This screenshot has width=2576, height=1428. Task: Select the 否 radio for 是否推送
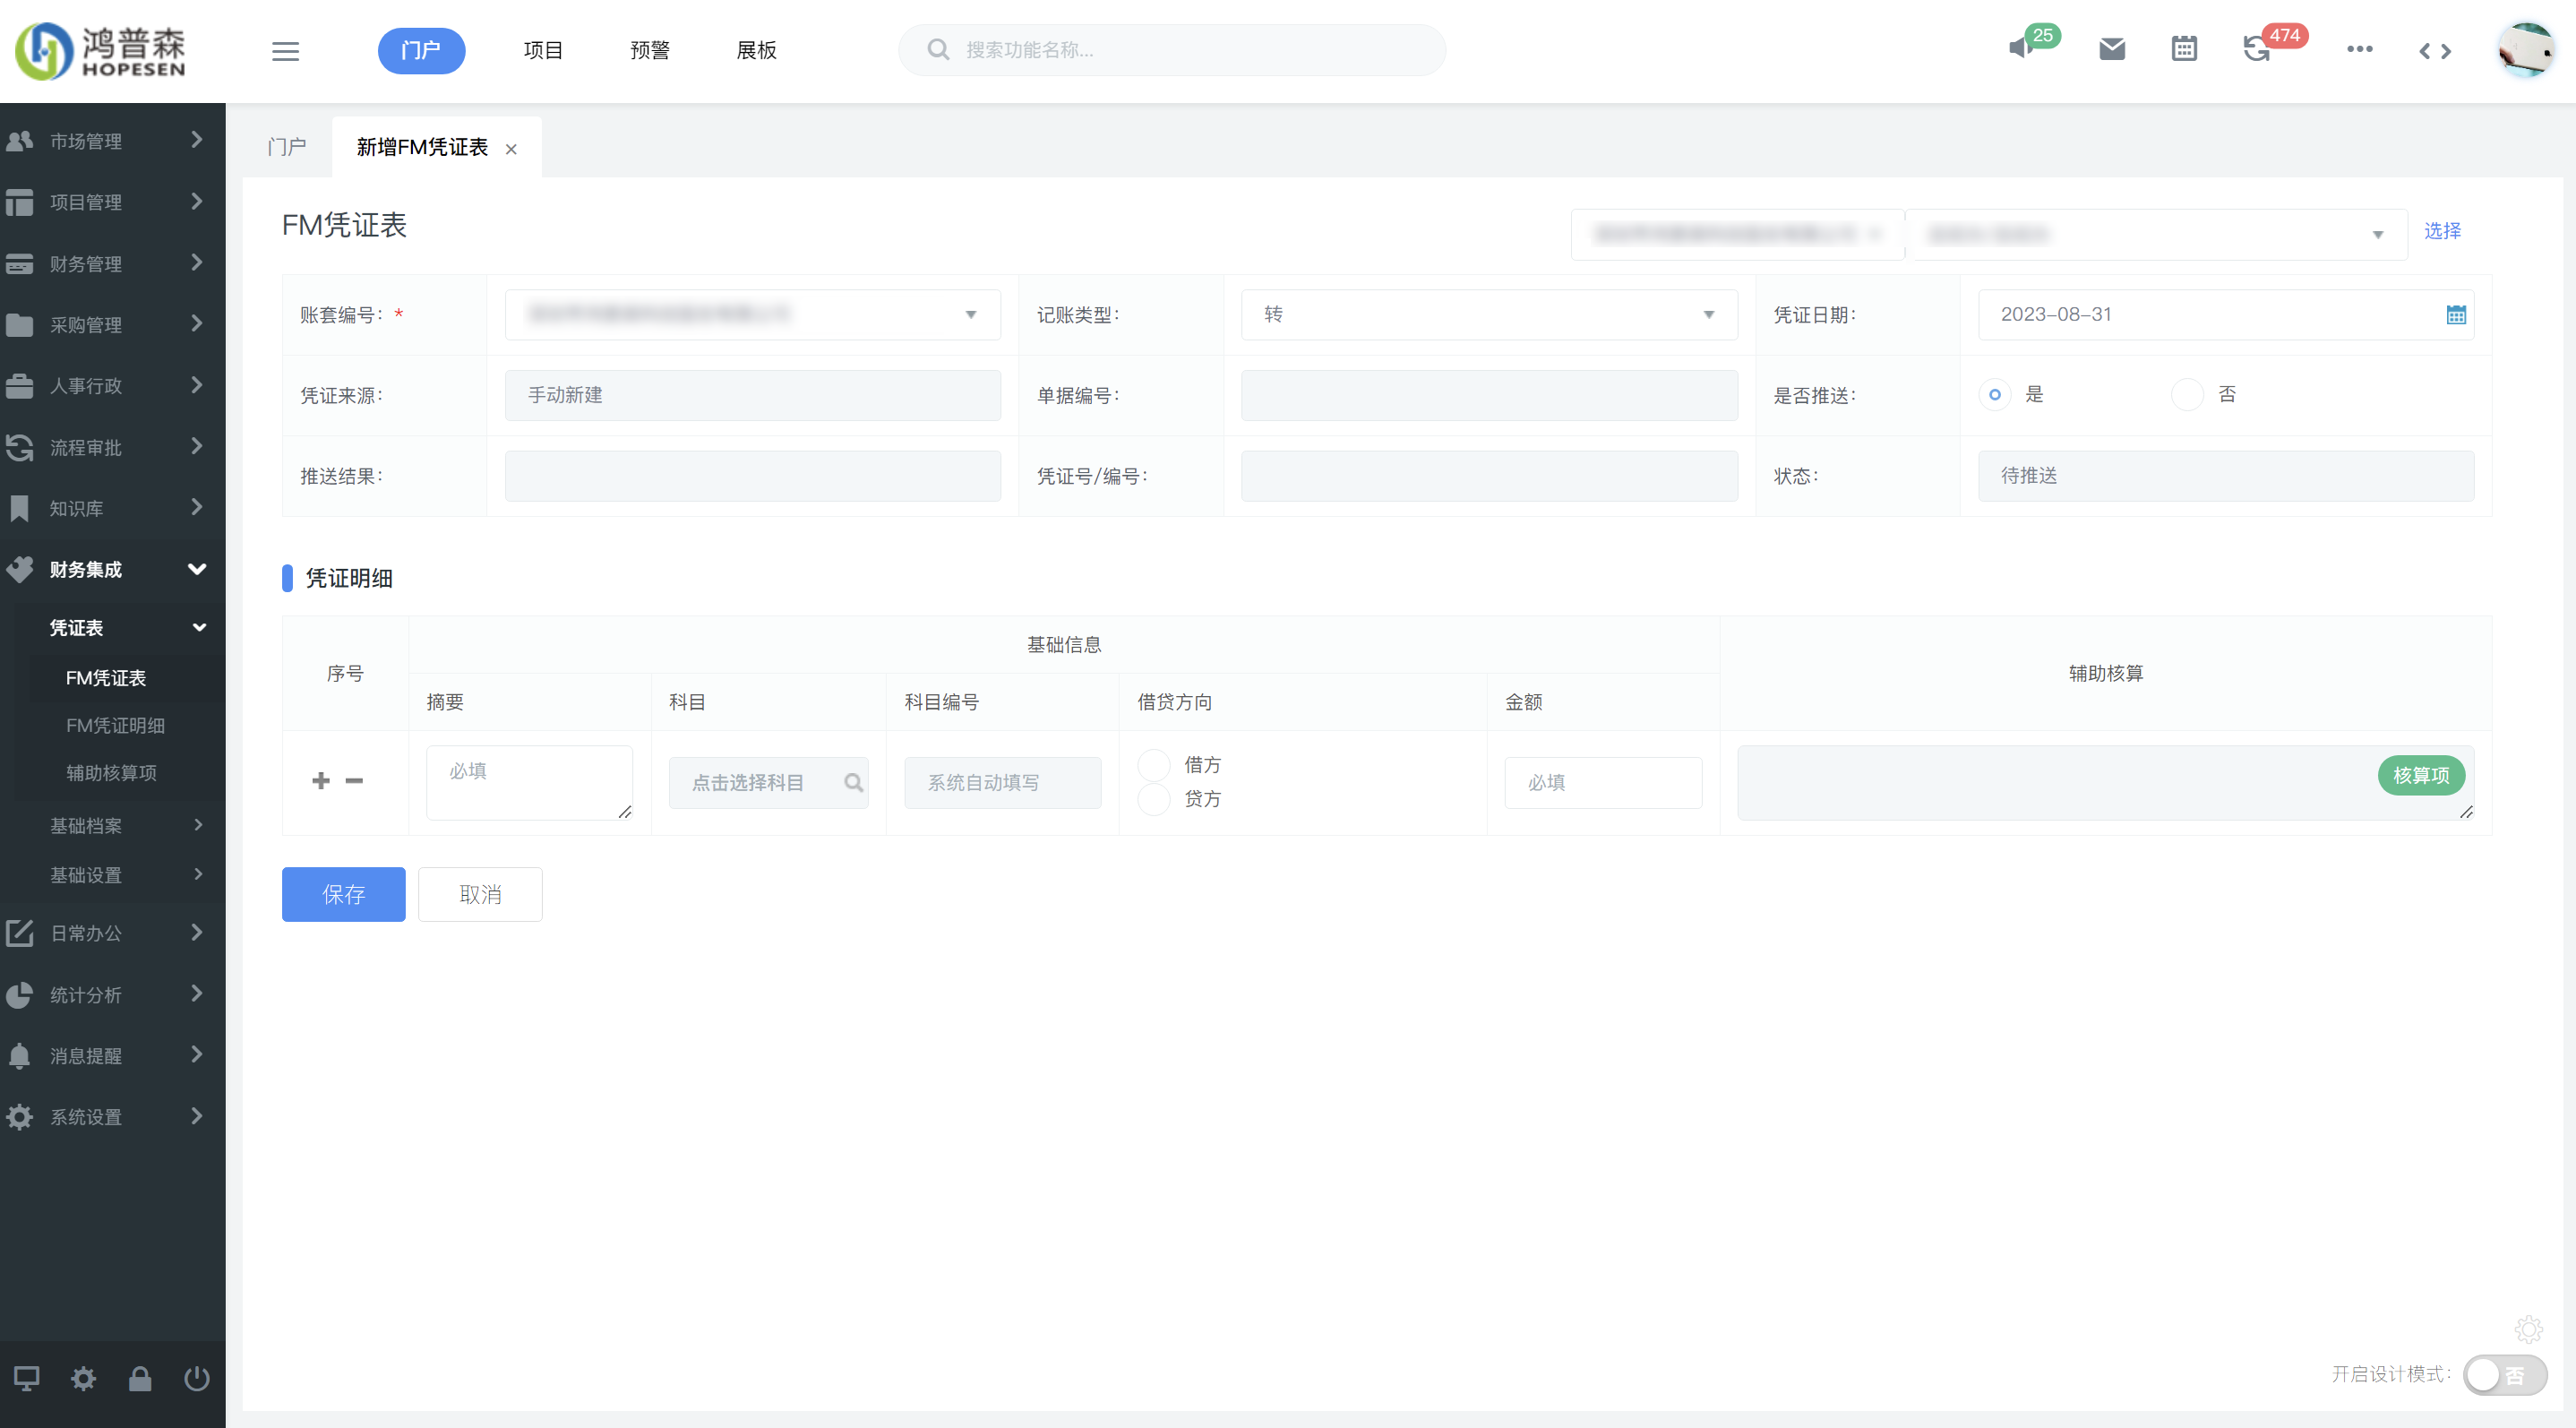pyautogui.click(x=2187, y=394)
